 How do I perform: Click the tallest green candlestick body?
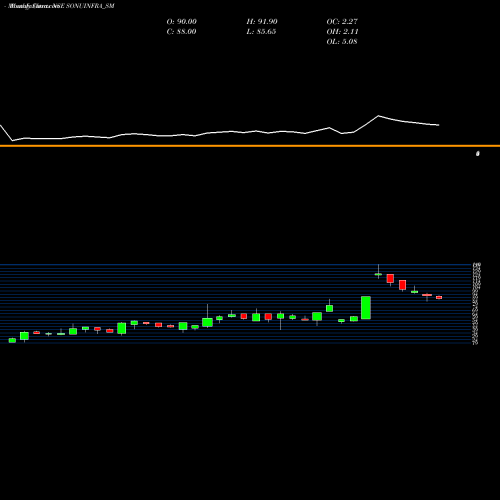[366, 308]
